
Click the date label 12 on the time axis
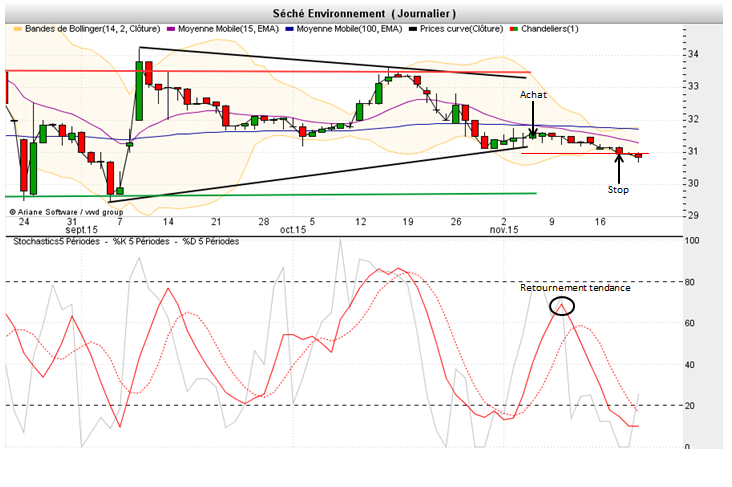point(360,221)
